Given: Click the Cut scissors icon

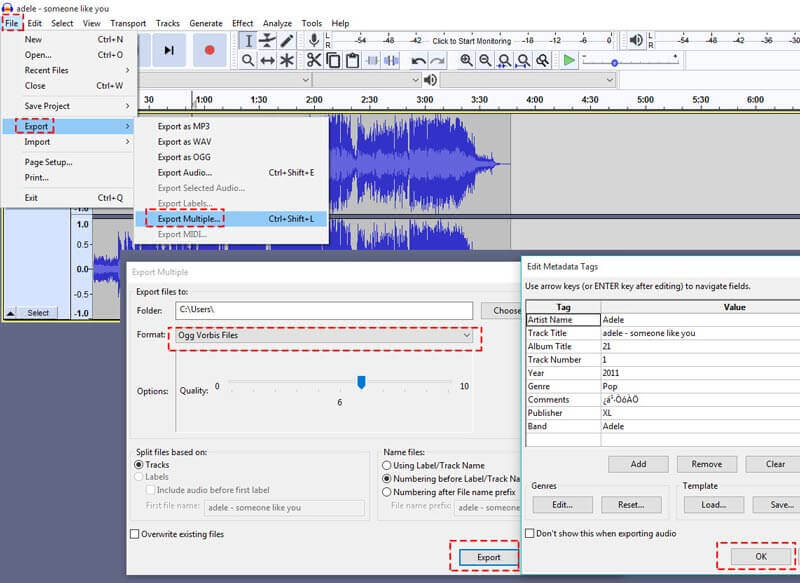Looking at the screenshot, I should (313, 61).
